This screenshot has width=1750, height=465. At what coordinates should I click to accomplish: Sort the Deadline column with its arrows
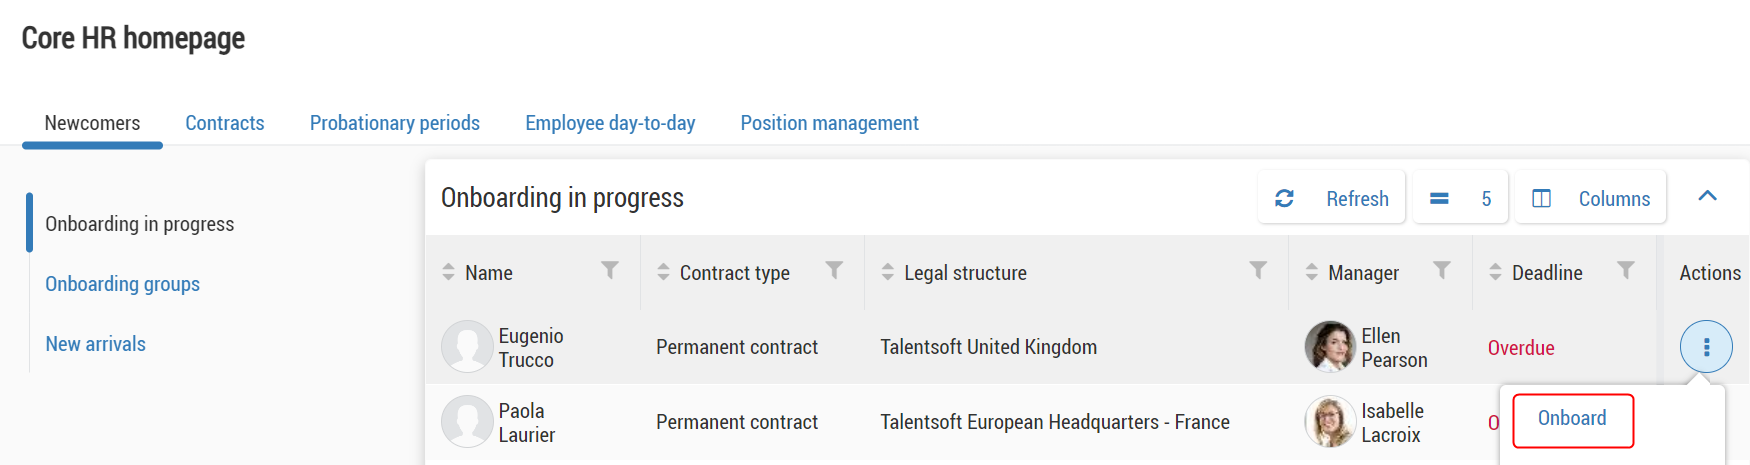pos(1495,272)
